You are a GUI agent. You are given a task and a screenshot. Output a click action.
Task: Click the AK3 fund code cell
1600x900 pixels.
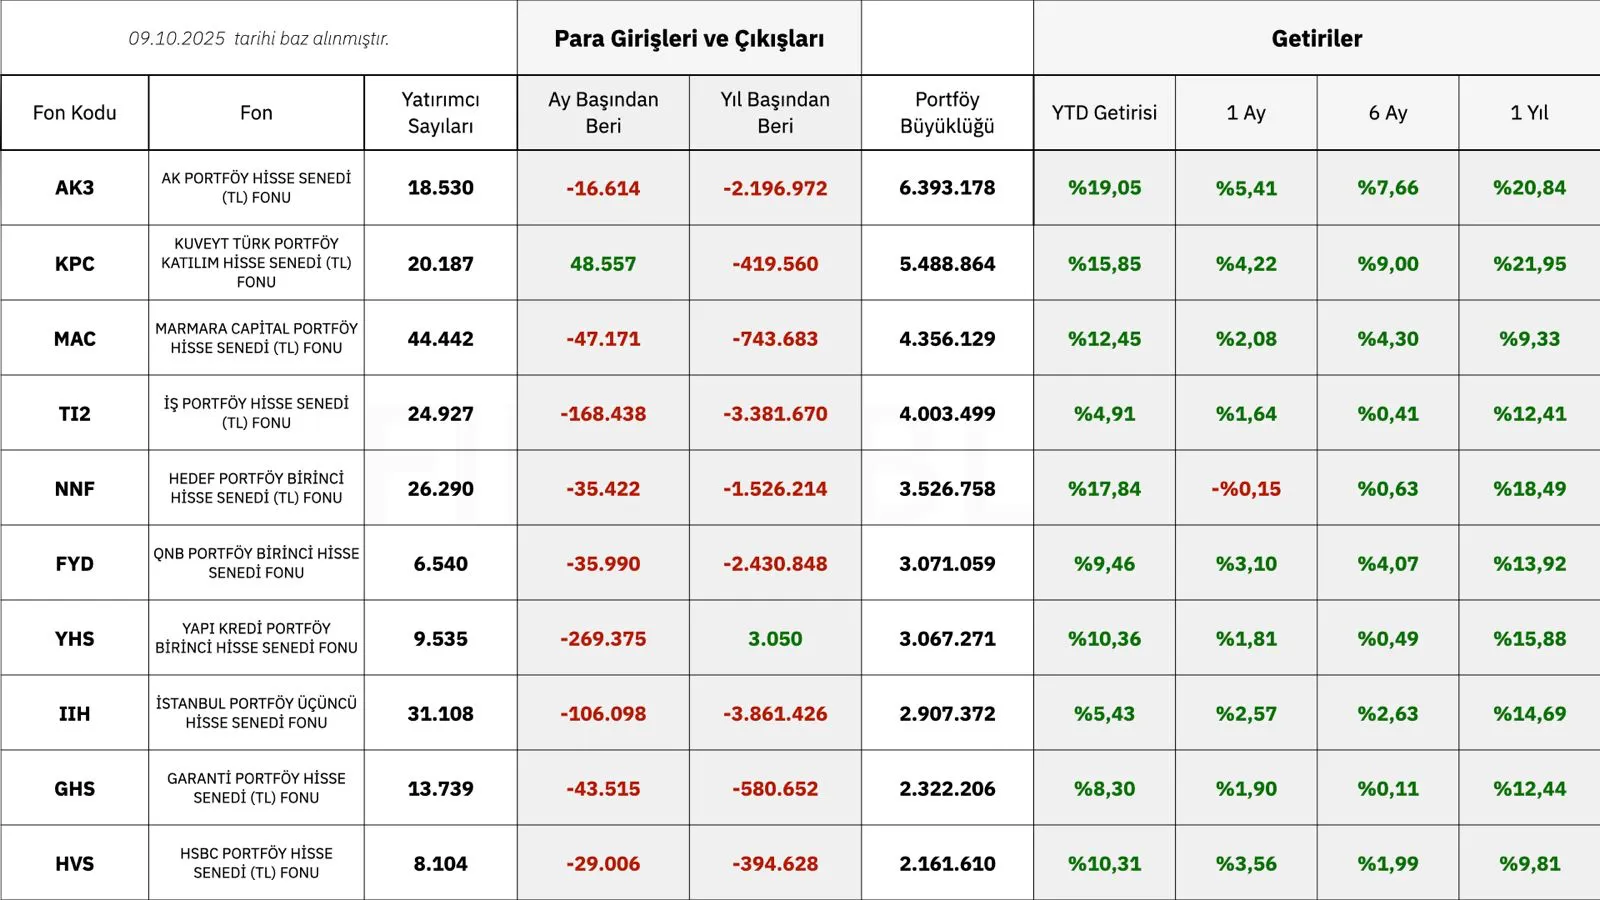tap(75, 188)
